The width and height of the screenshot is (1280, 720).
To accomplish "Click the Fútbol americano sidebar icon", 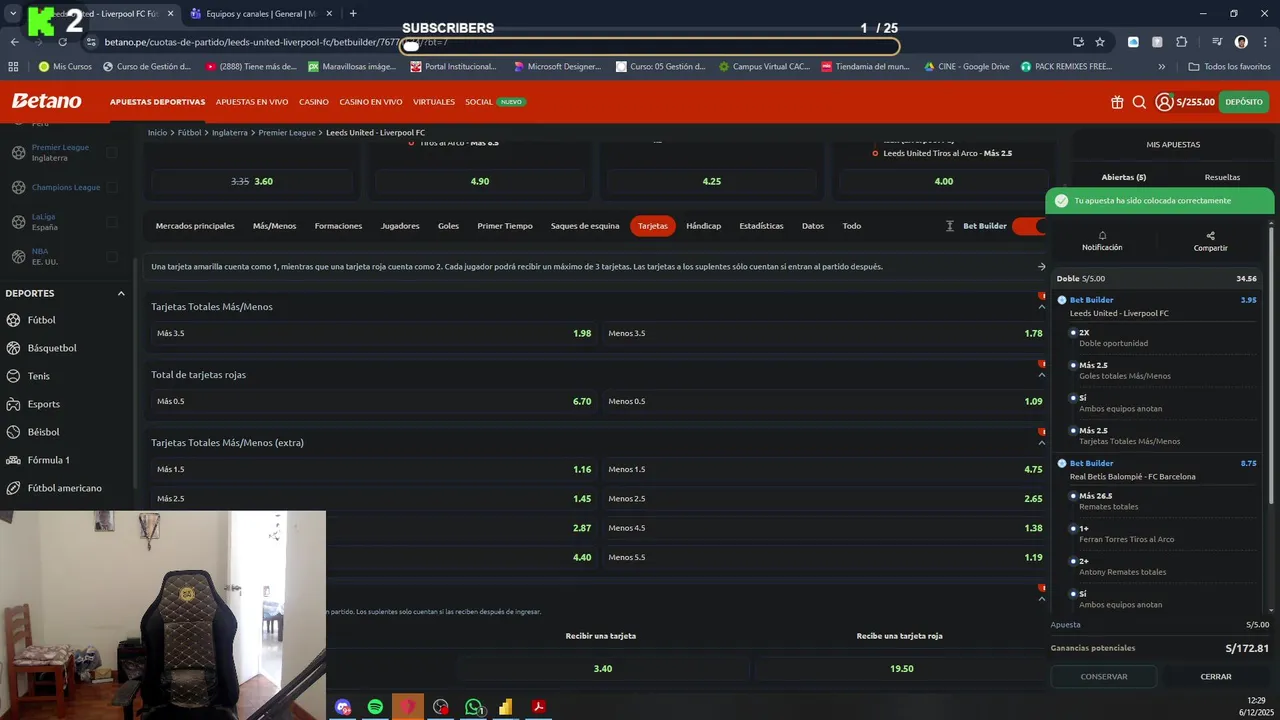I will point(14,488).
